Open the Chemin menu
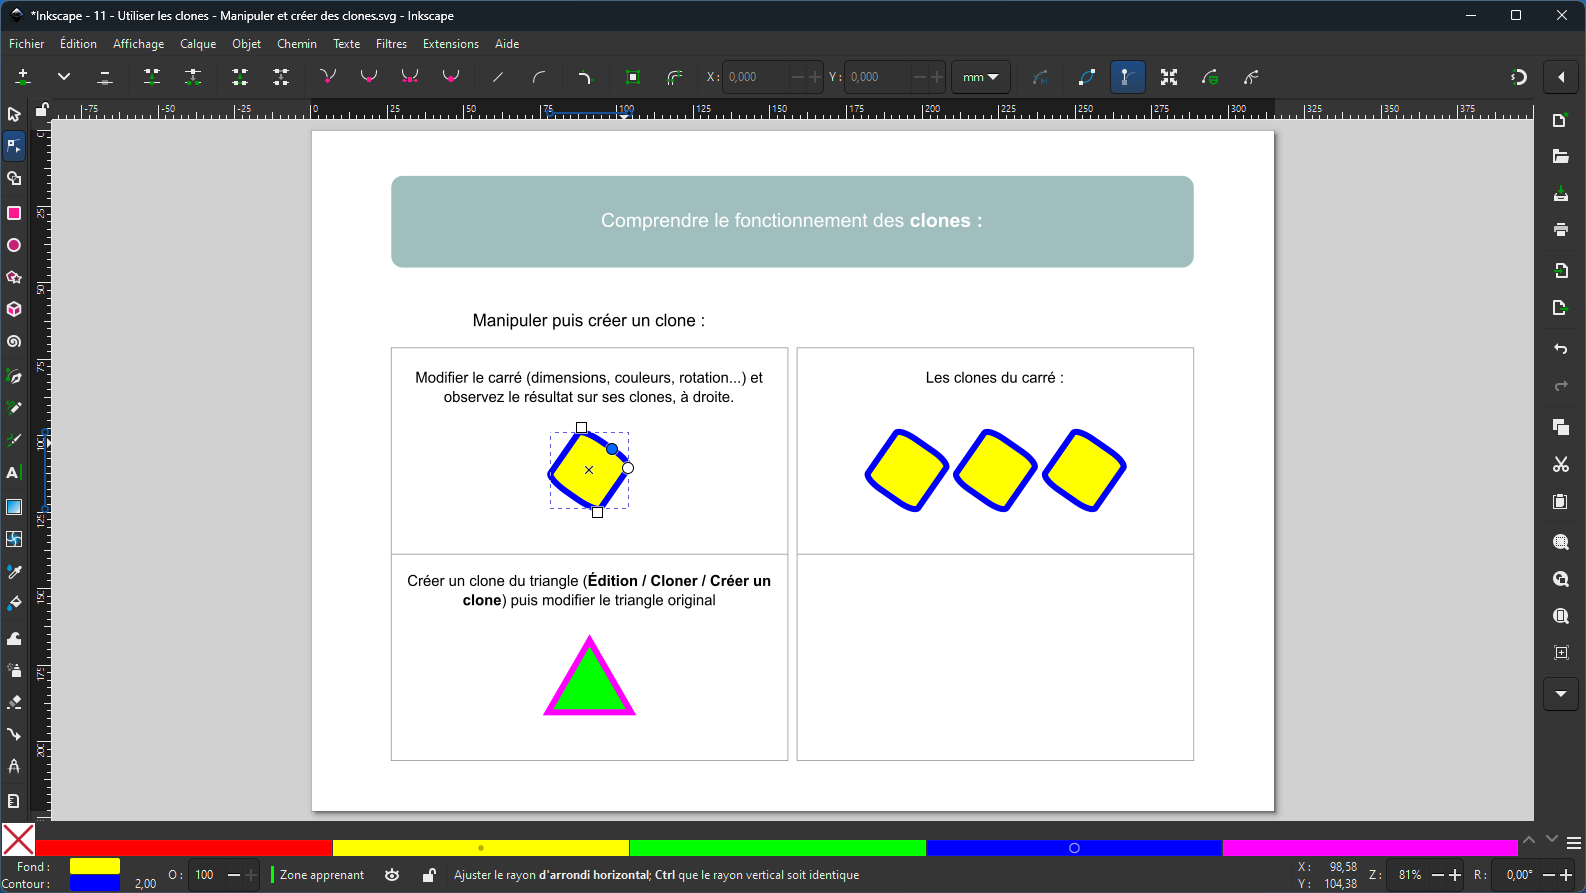Viewport: 1586px width, 893px height. tap(297, 44)
